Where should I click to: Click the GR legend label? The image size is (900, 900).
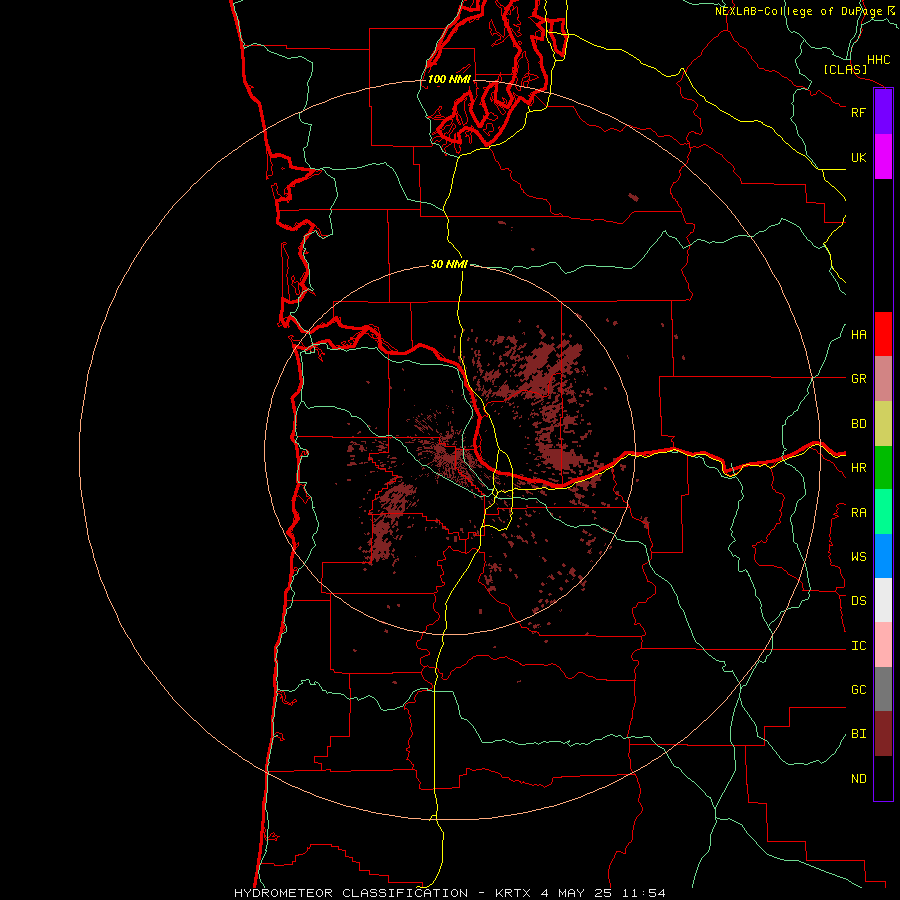click(859, 379)
